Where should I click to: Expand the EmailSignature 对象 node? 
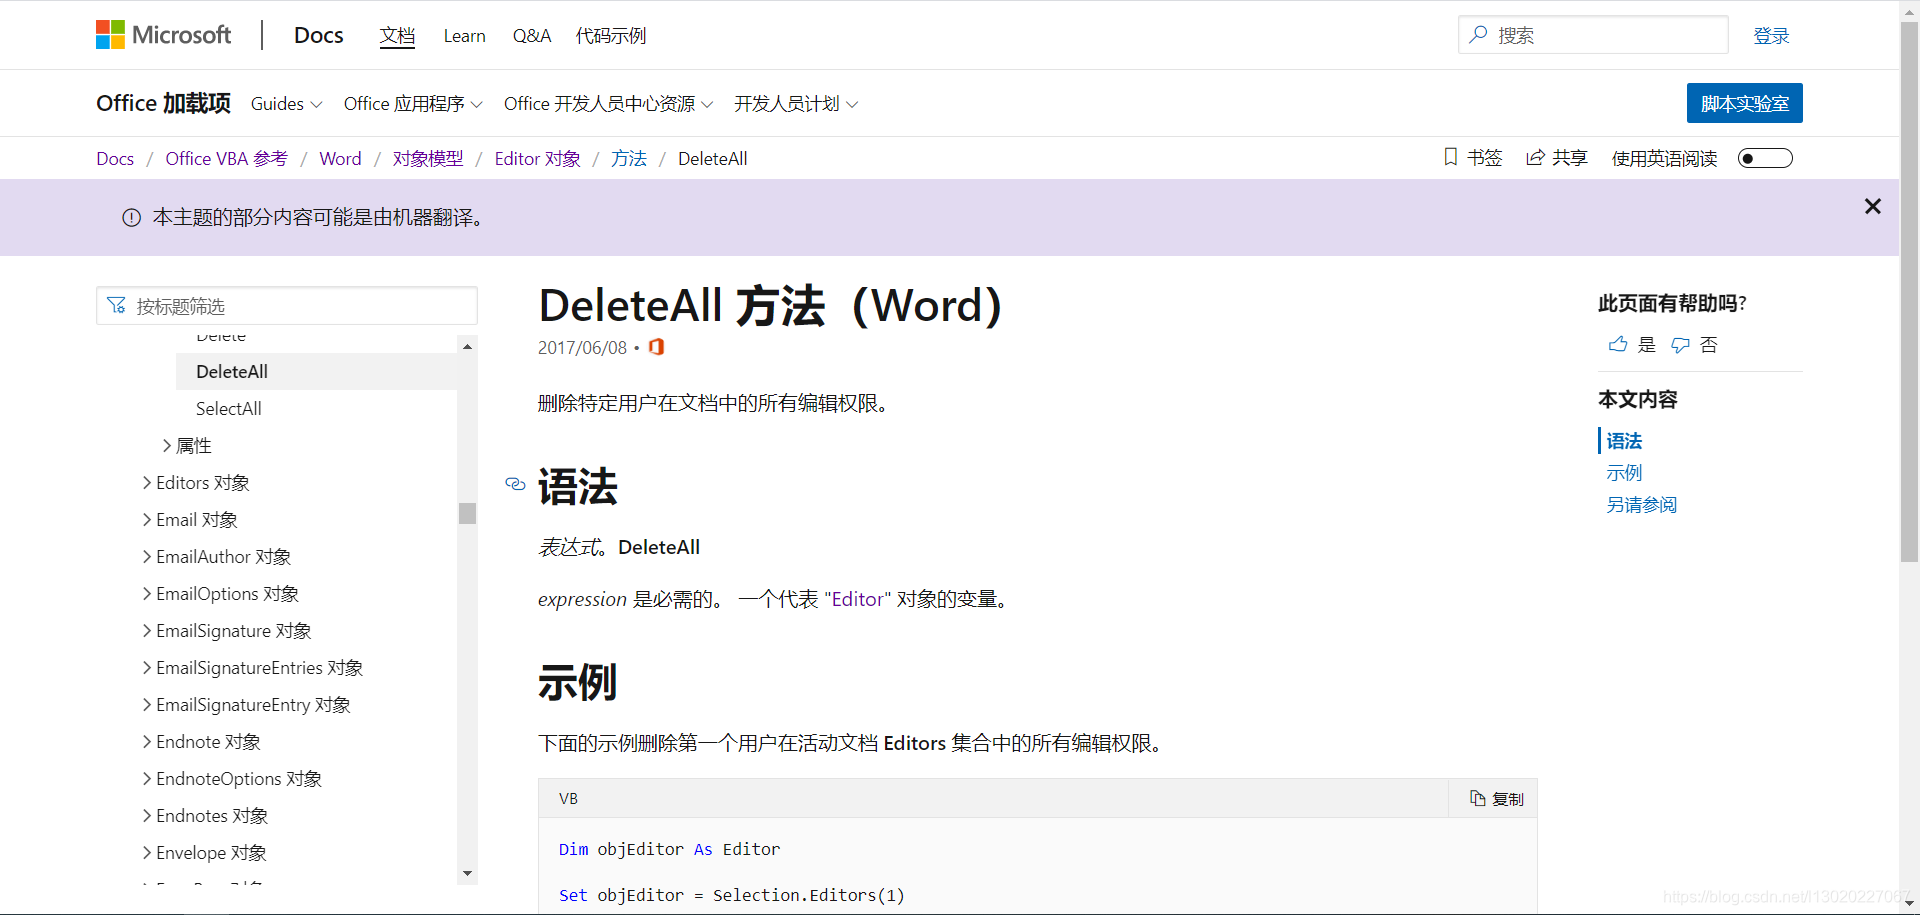147,631
